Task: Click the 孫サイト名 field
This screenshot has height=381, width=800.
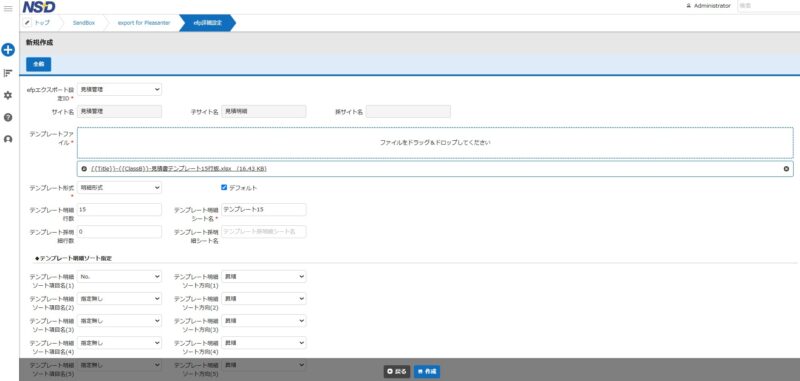Action: (x=408, y=111)
